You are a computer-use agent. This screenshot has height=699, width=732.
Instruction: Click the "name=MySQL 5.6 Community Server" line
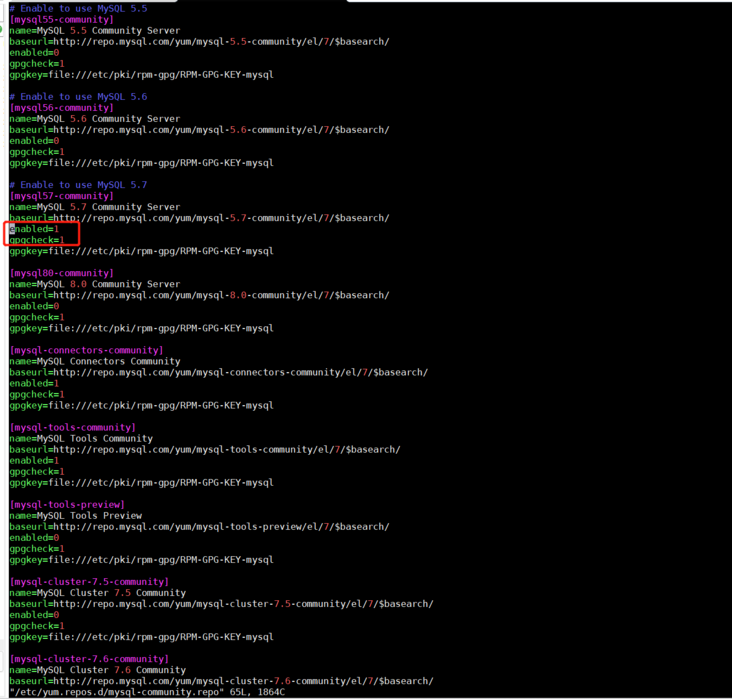tap(95, 119)
